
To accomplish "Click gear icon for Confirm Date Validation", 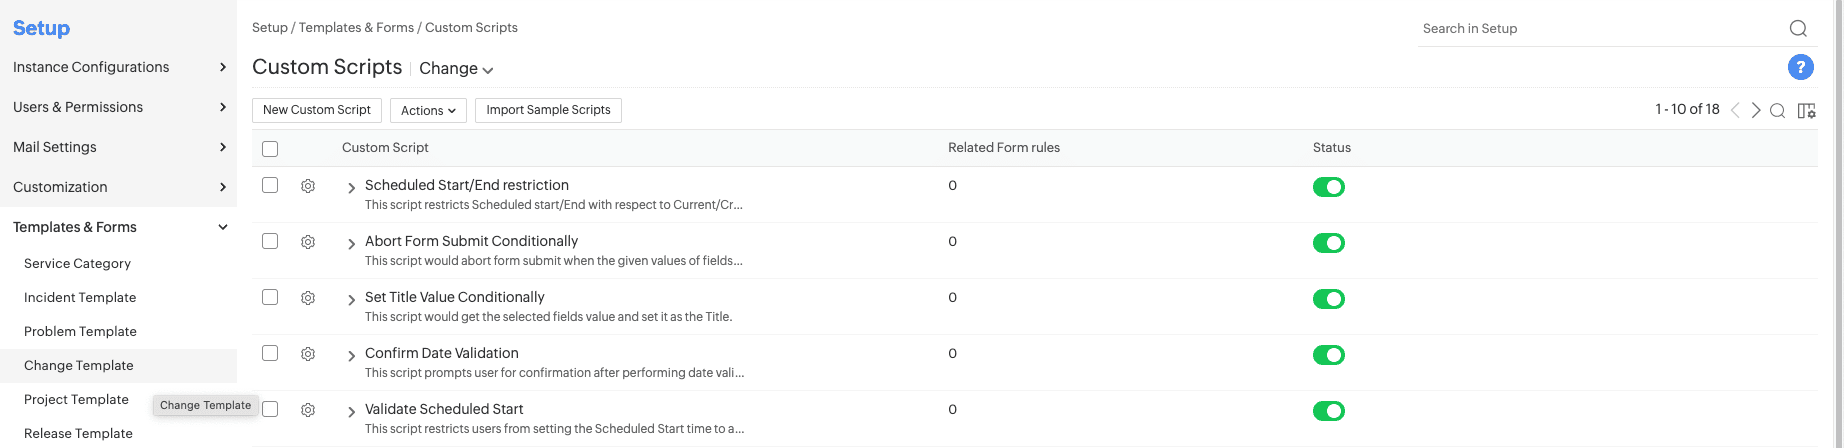I will coord(308,354).
